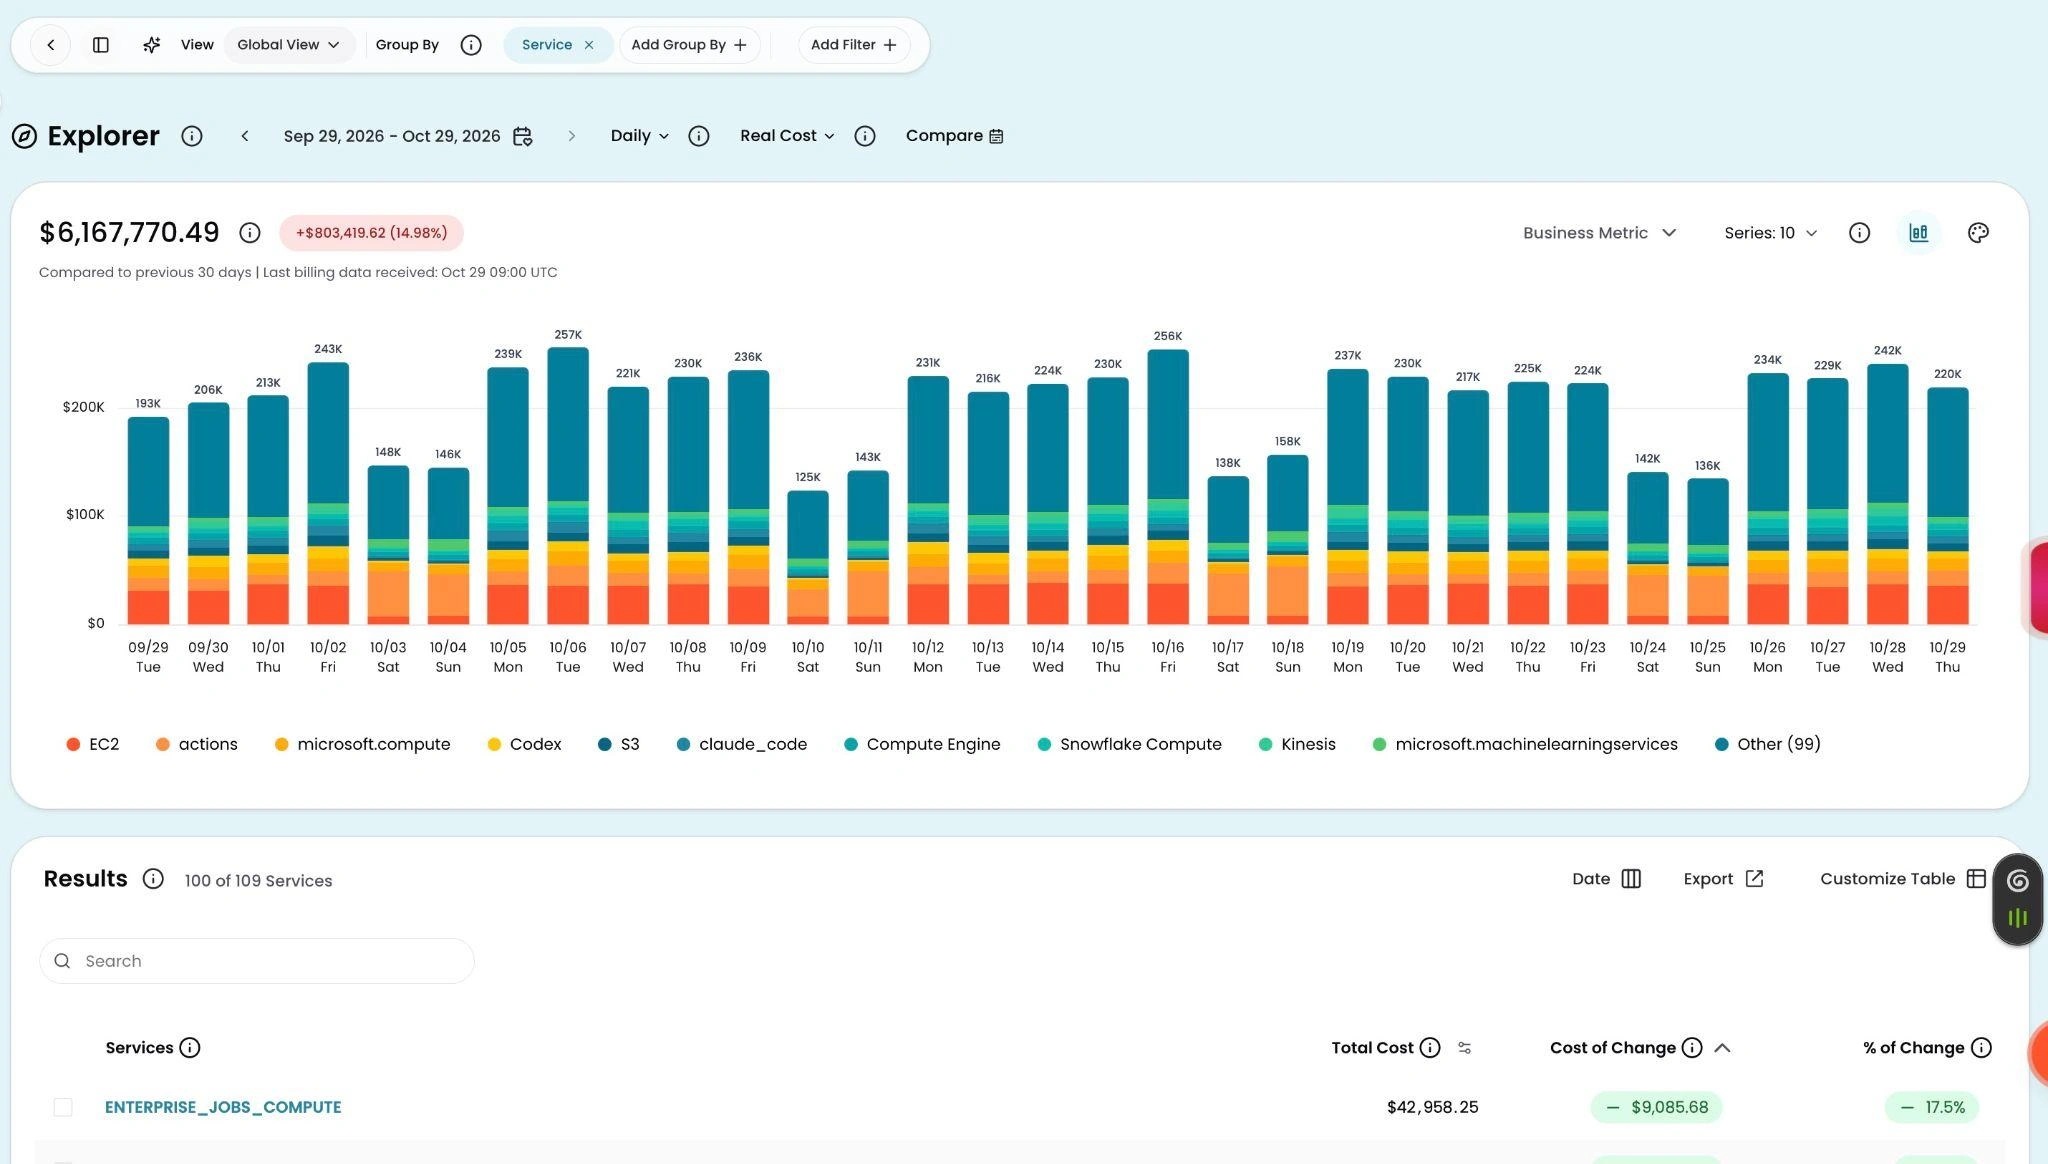
Task: Open the Results info icon
Action: coord(153,879)
